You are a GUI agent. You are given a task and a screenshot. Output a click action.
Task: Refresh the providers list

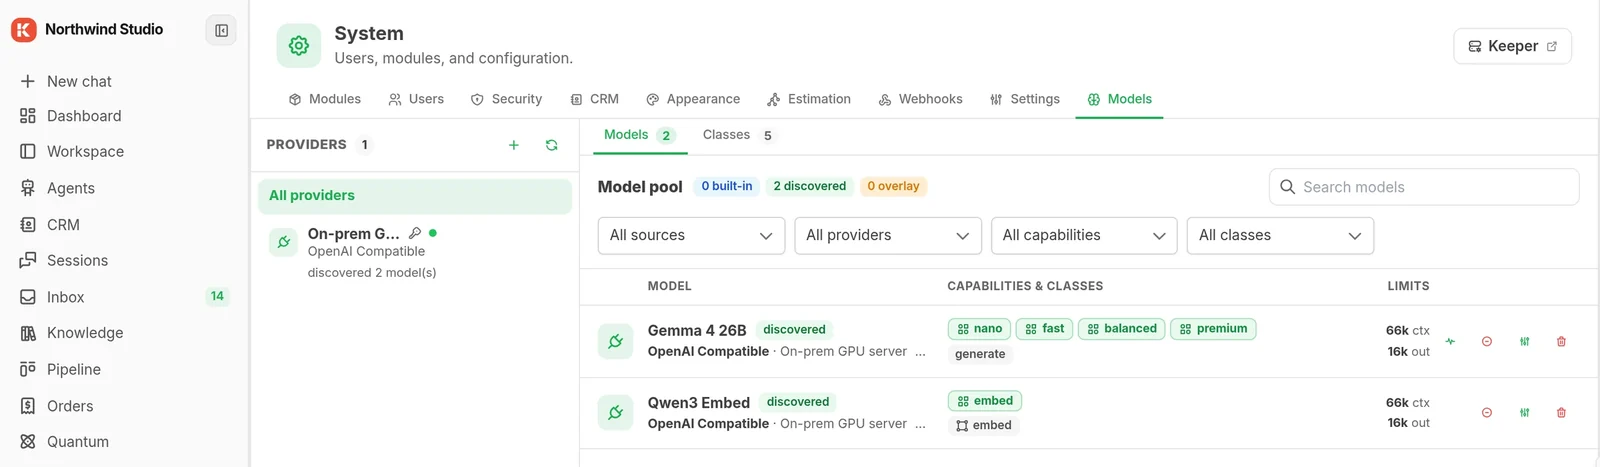tap(551, 145)
